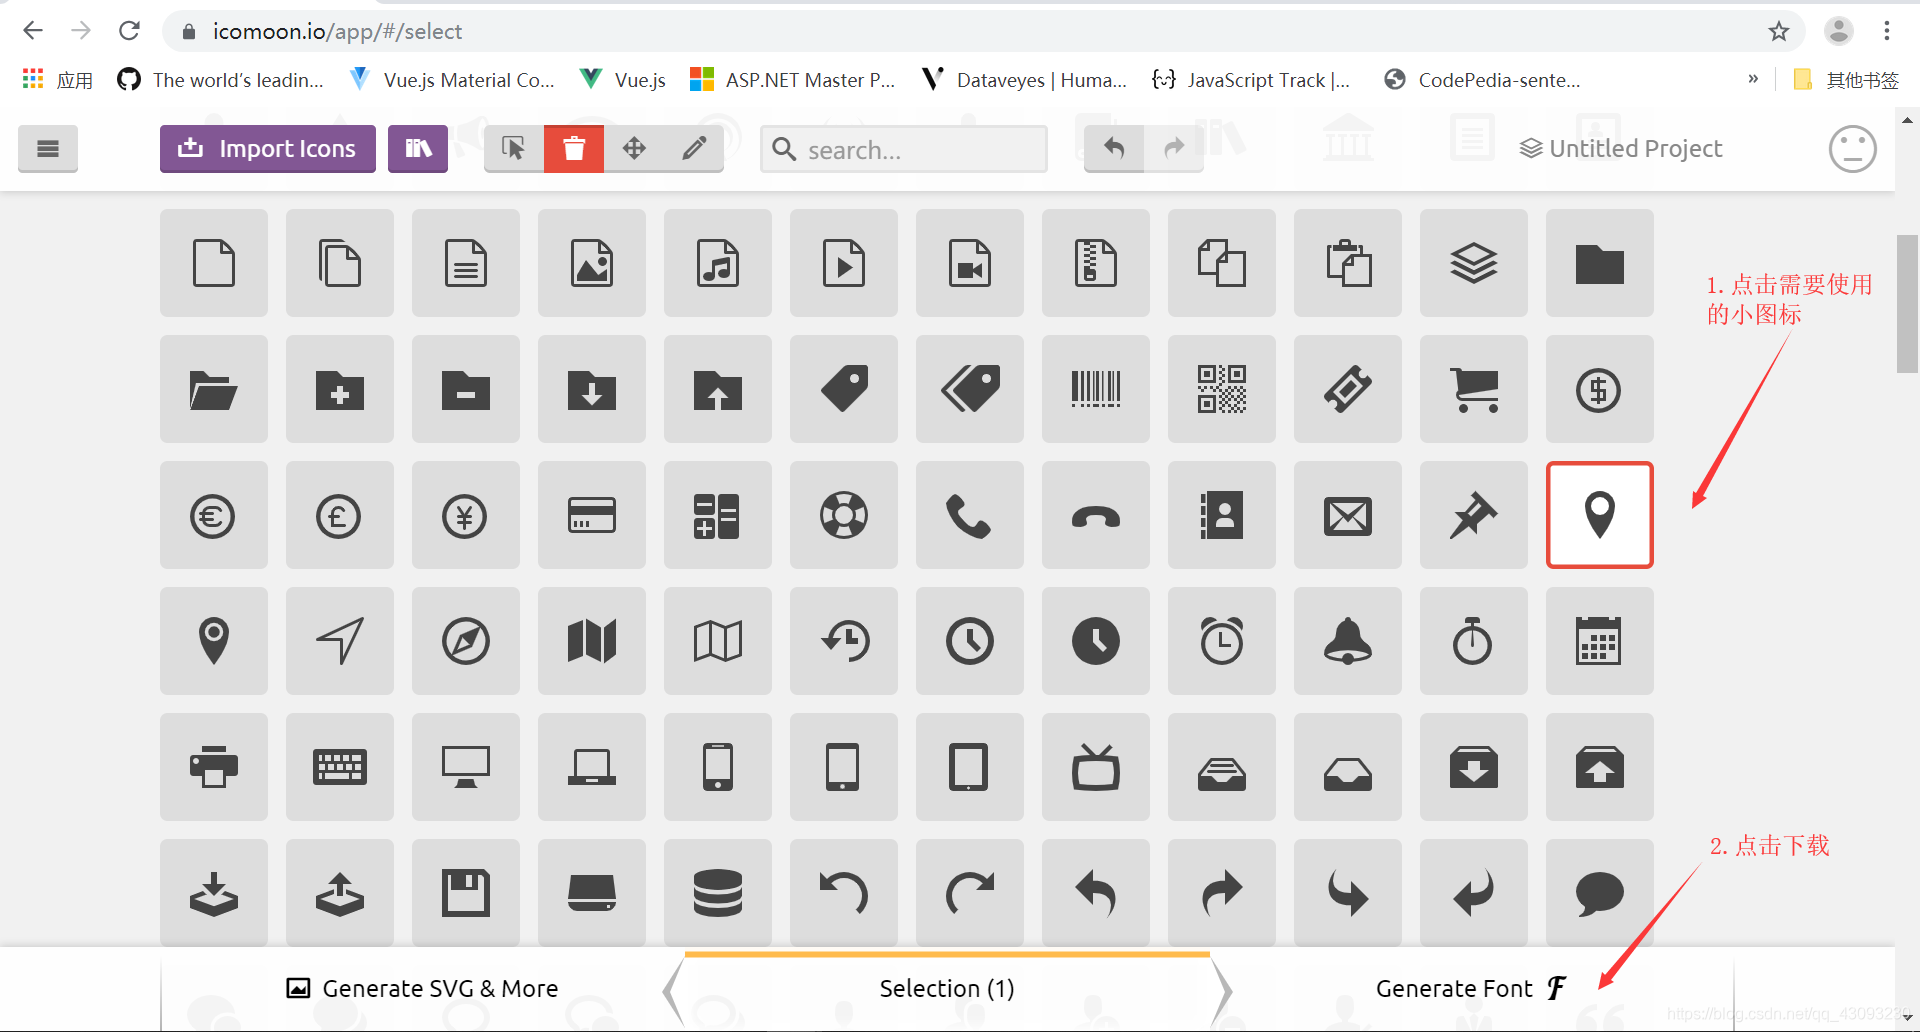Select the barcode icon
Image resolution: width=1920 pixels, height=1032 pixels.
point(1096,389)
